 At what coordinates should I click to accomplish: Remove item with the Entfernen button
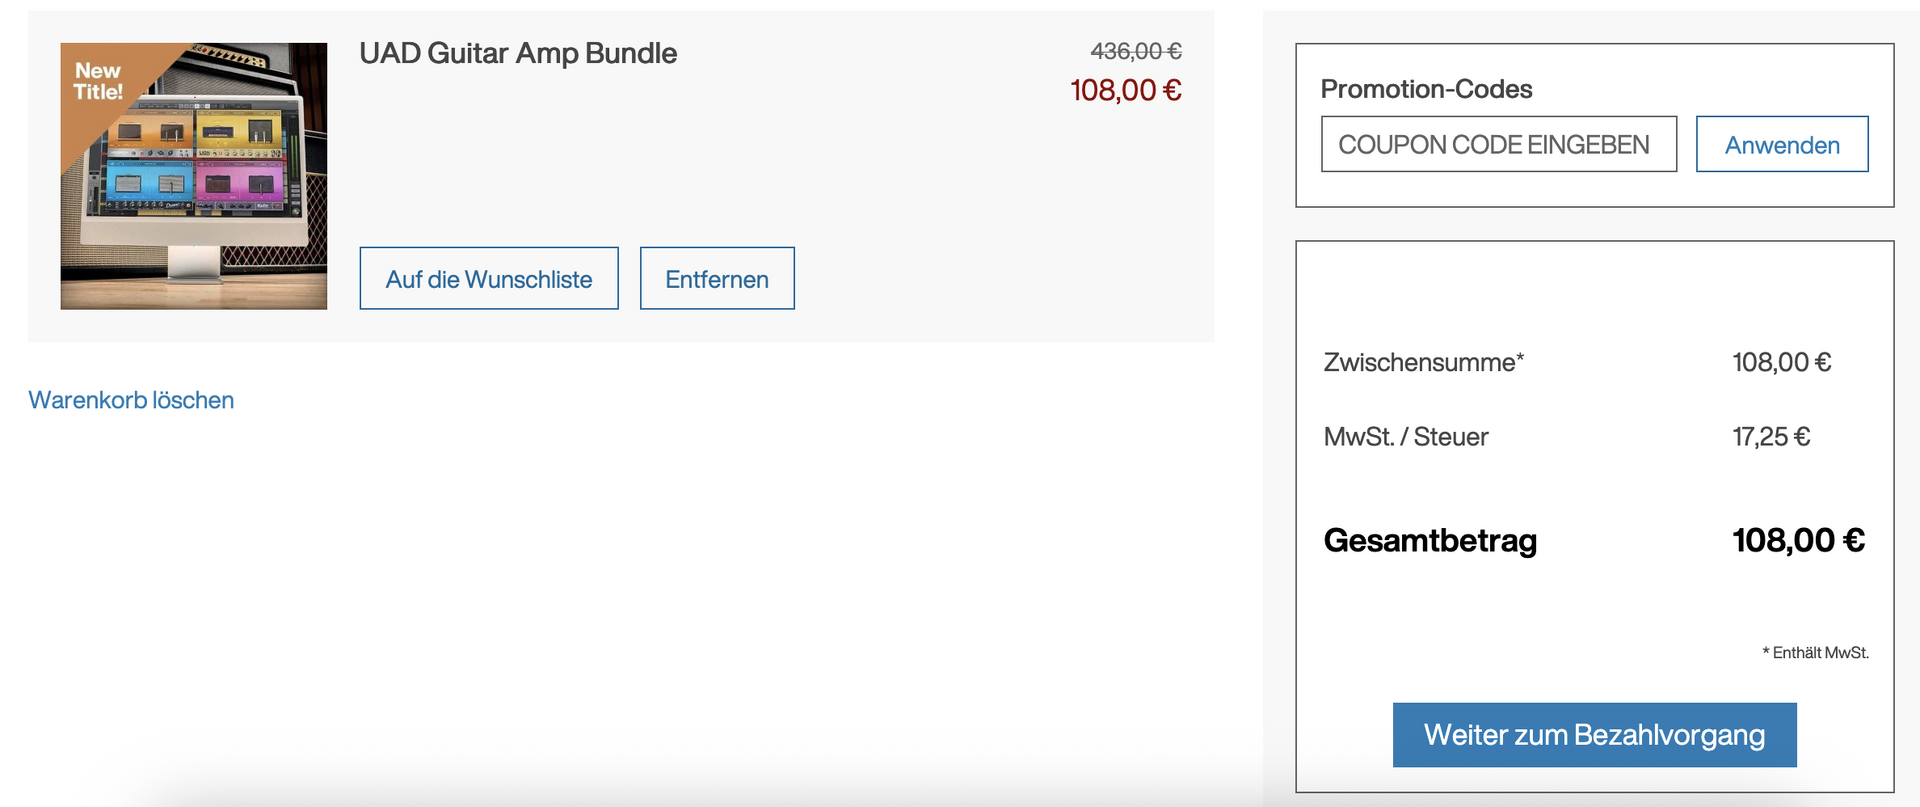tap(717, 278)
